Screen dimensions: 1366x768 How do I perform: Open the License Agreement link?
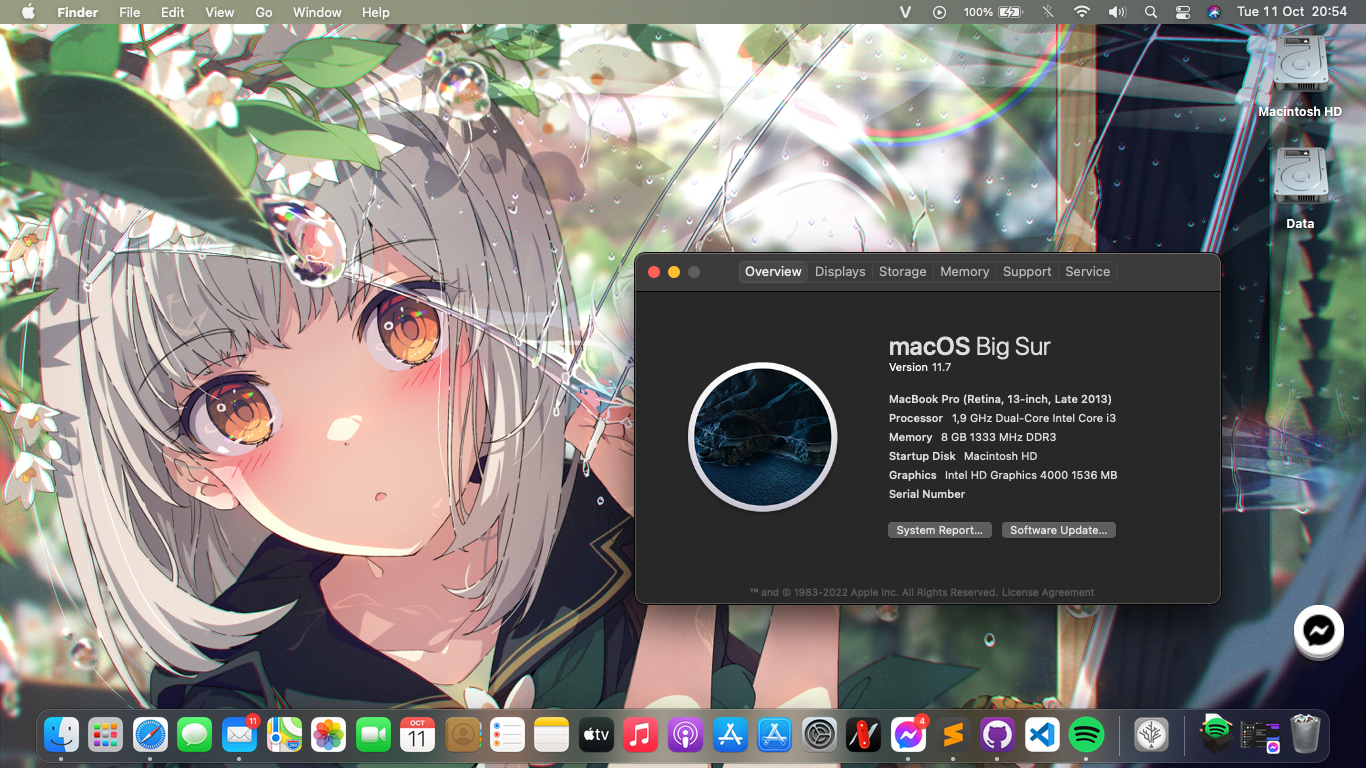click(x=1048, y=592)
